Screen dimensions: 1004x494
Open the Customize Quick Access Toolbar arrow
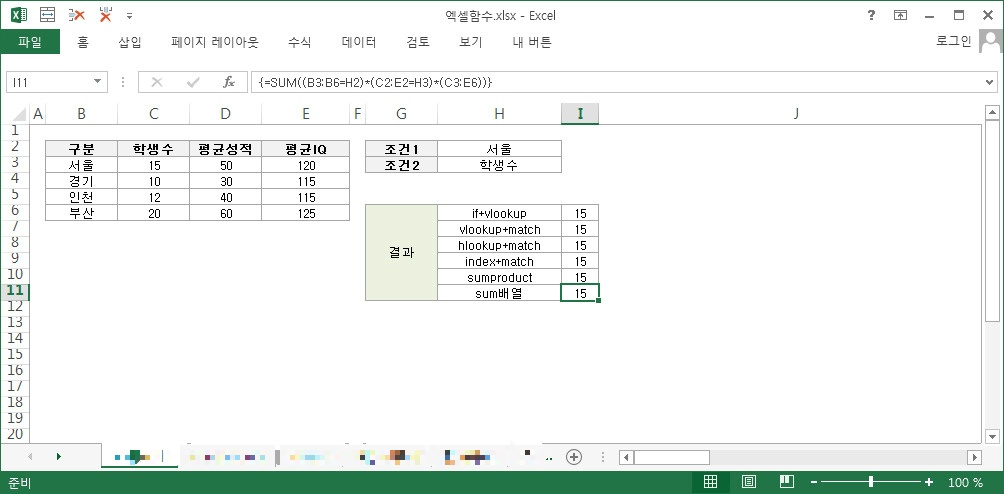click(x=130, y=16)
